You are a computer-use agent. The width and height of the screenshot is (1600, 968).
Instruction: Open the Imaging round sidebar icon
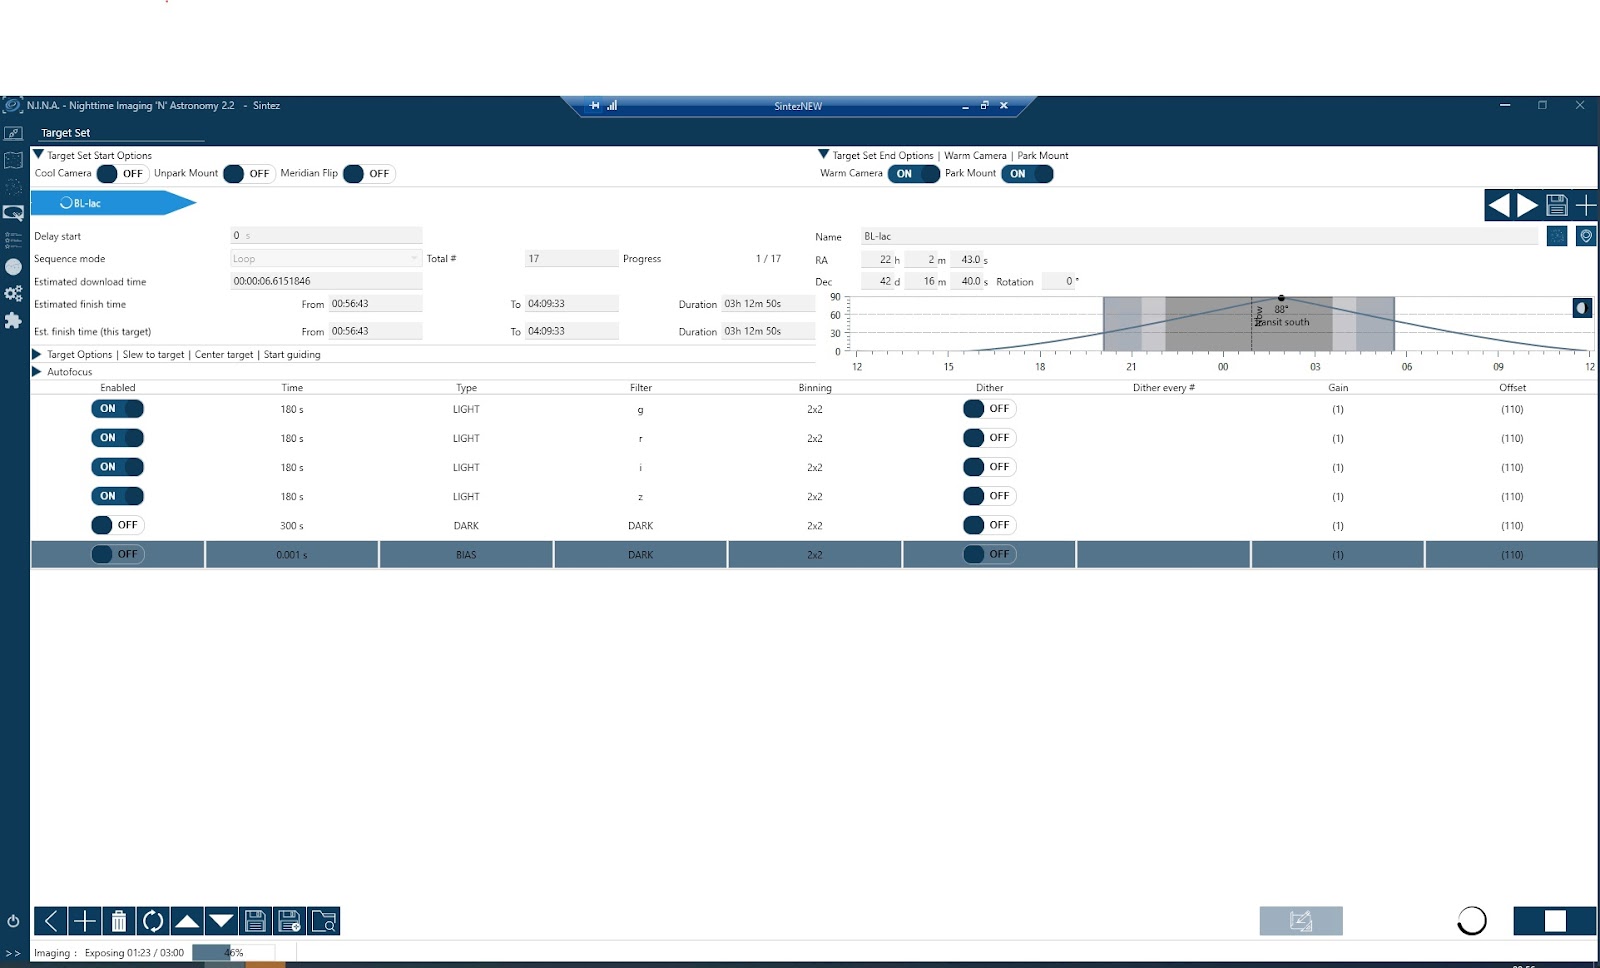point(13,267)
